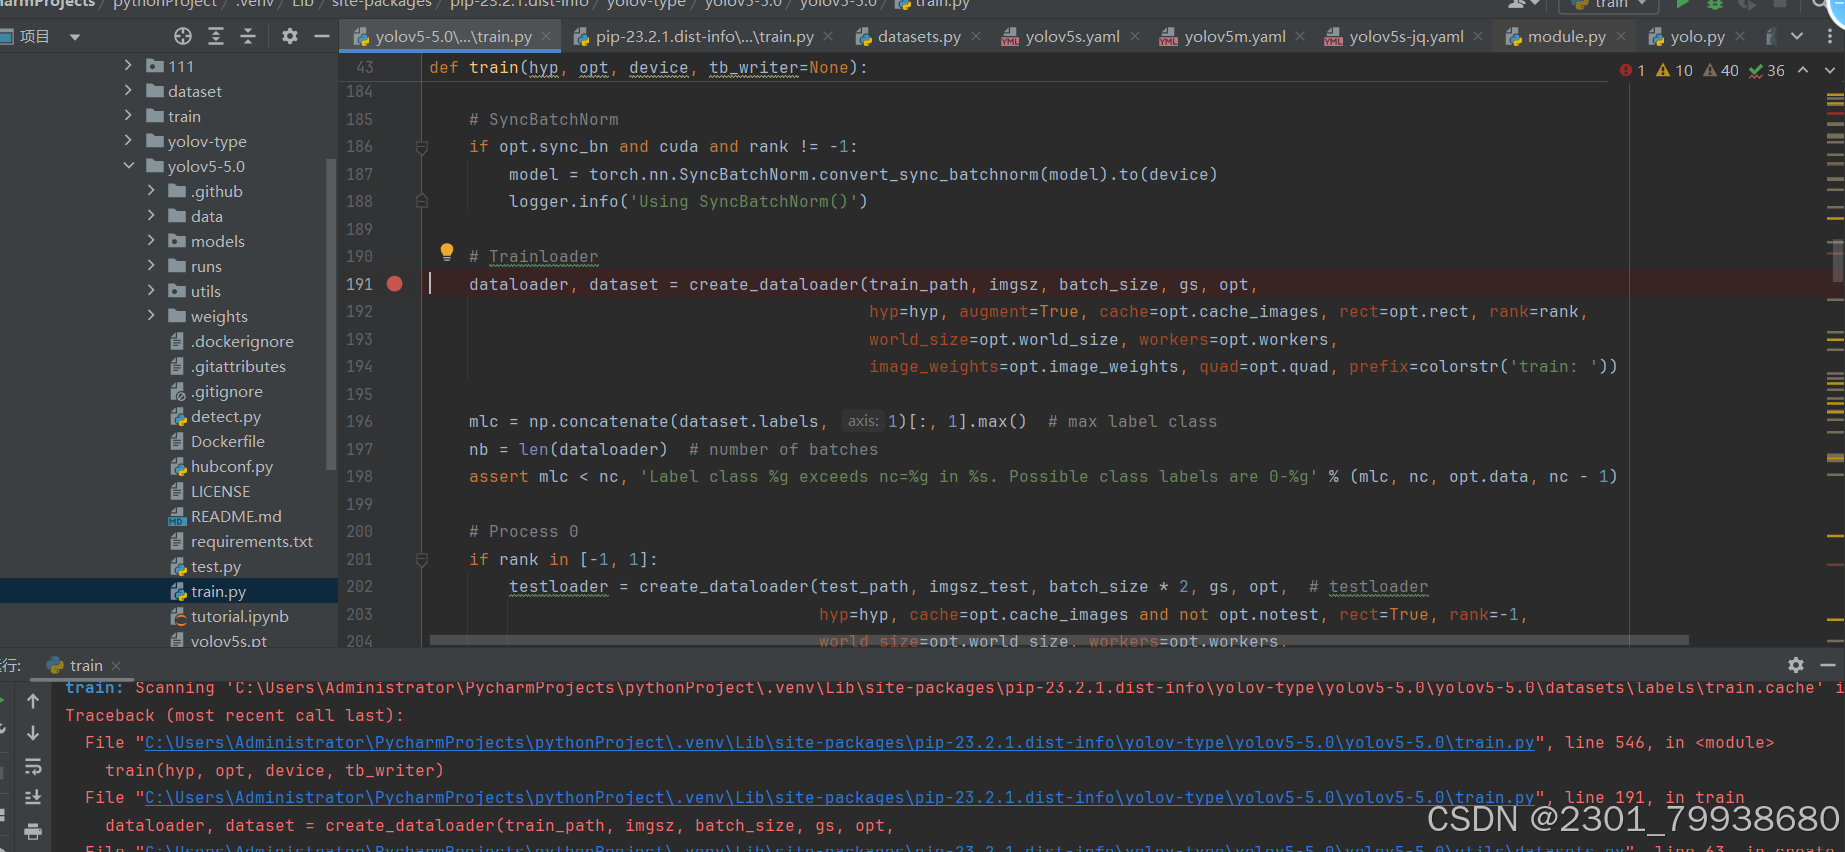The image size is (1845, 852).
Task: Open detect.py in project tree
Action: click(x=226, y=416)
